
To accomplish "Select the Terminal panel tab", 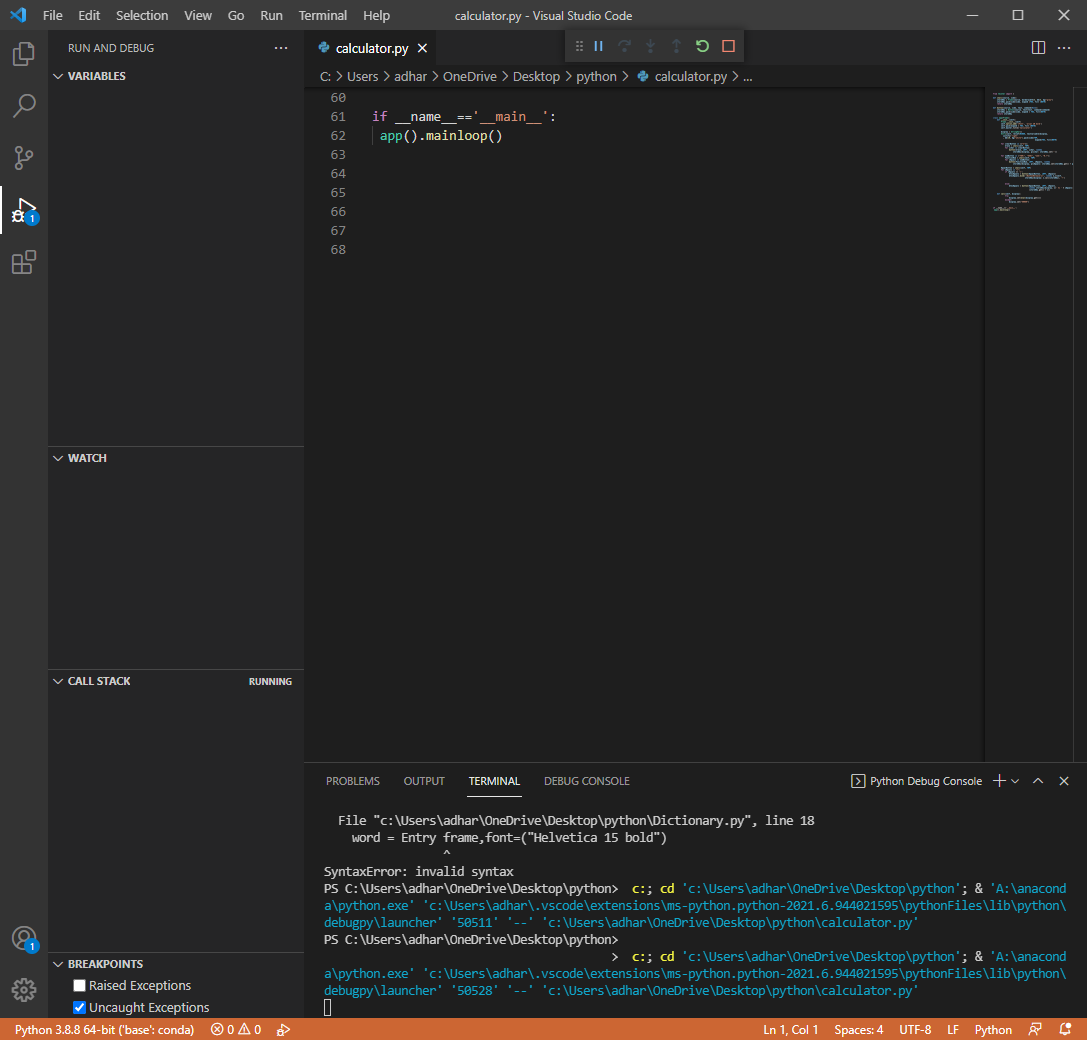I will click(494, 781).
